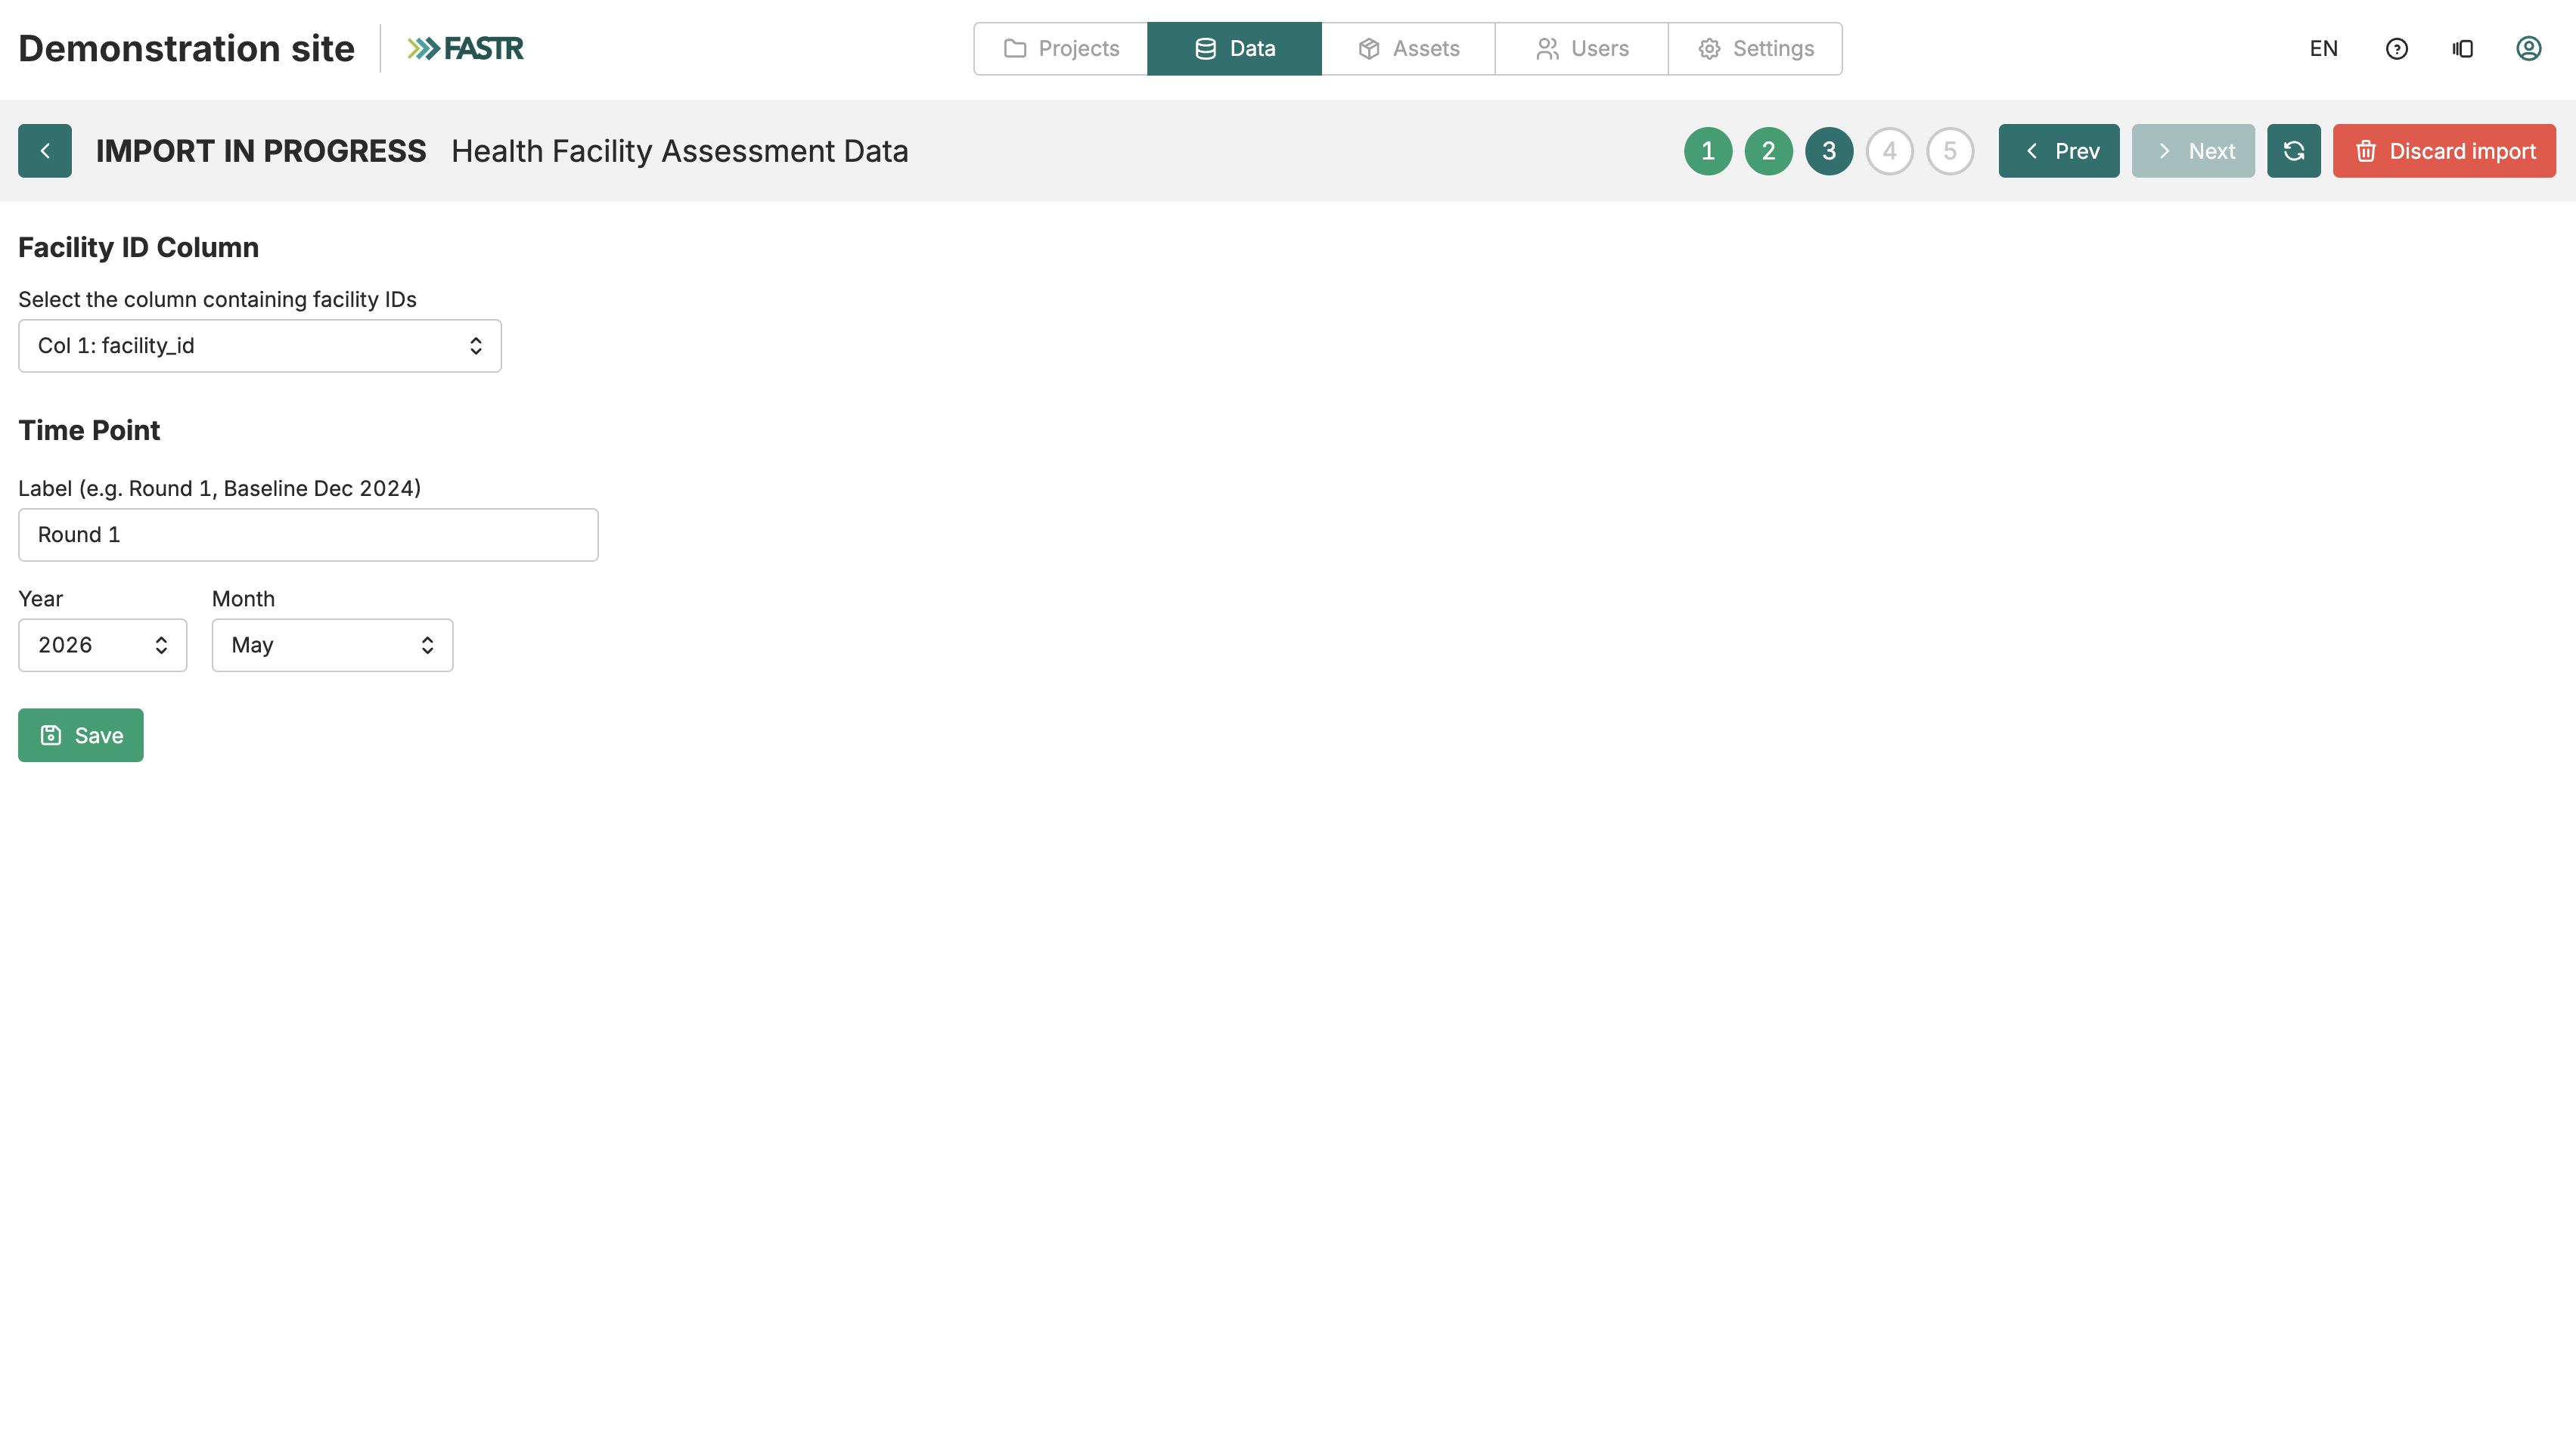
Task: Open the Assets tab
Action: click(1408, 48)
